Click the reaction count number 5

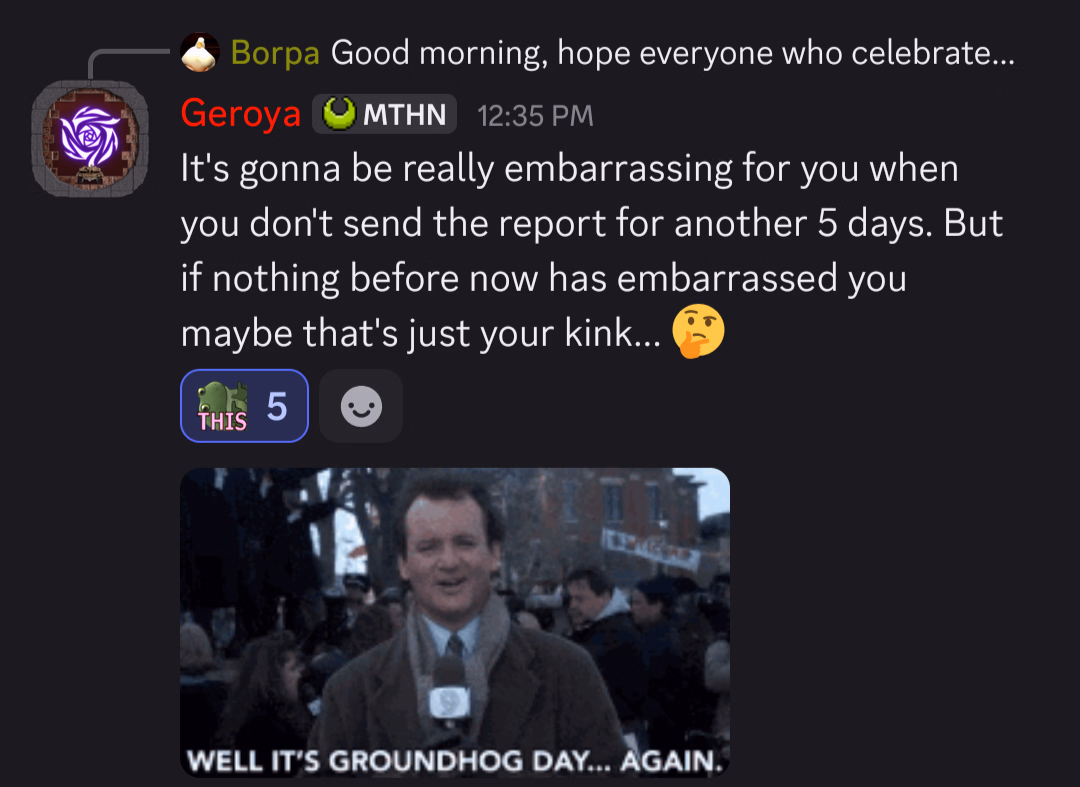(x=277, y=406)
